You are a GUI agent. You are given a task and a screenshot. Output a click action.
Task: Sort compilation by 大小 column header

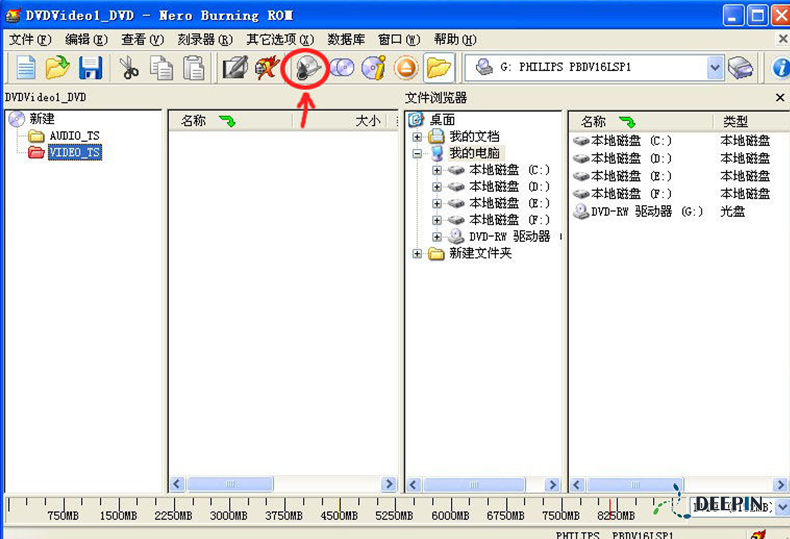pos(367,121)
